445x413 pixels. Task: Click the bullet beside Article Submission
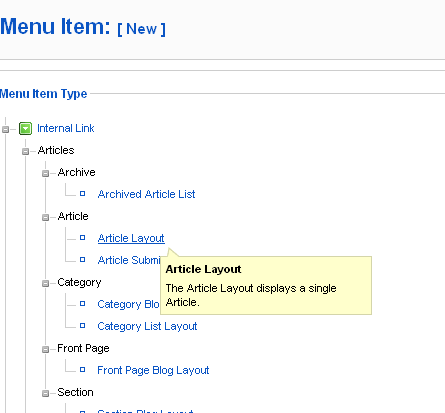point(82,259)
